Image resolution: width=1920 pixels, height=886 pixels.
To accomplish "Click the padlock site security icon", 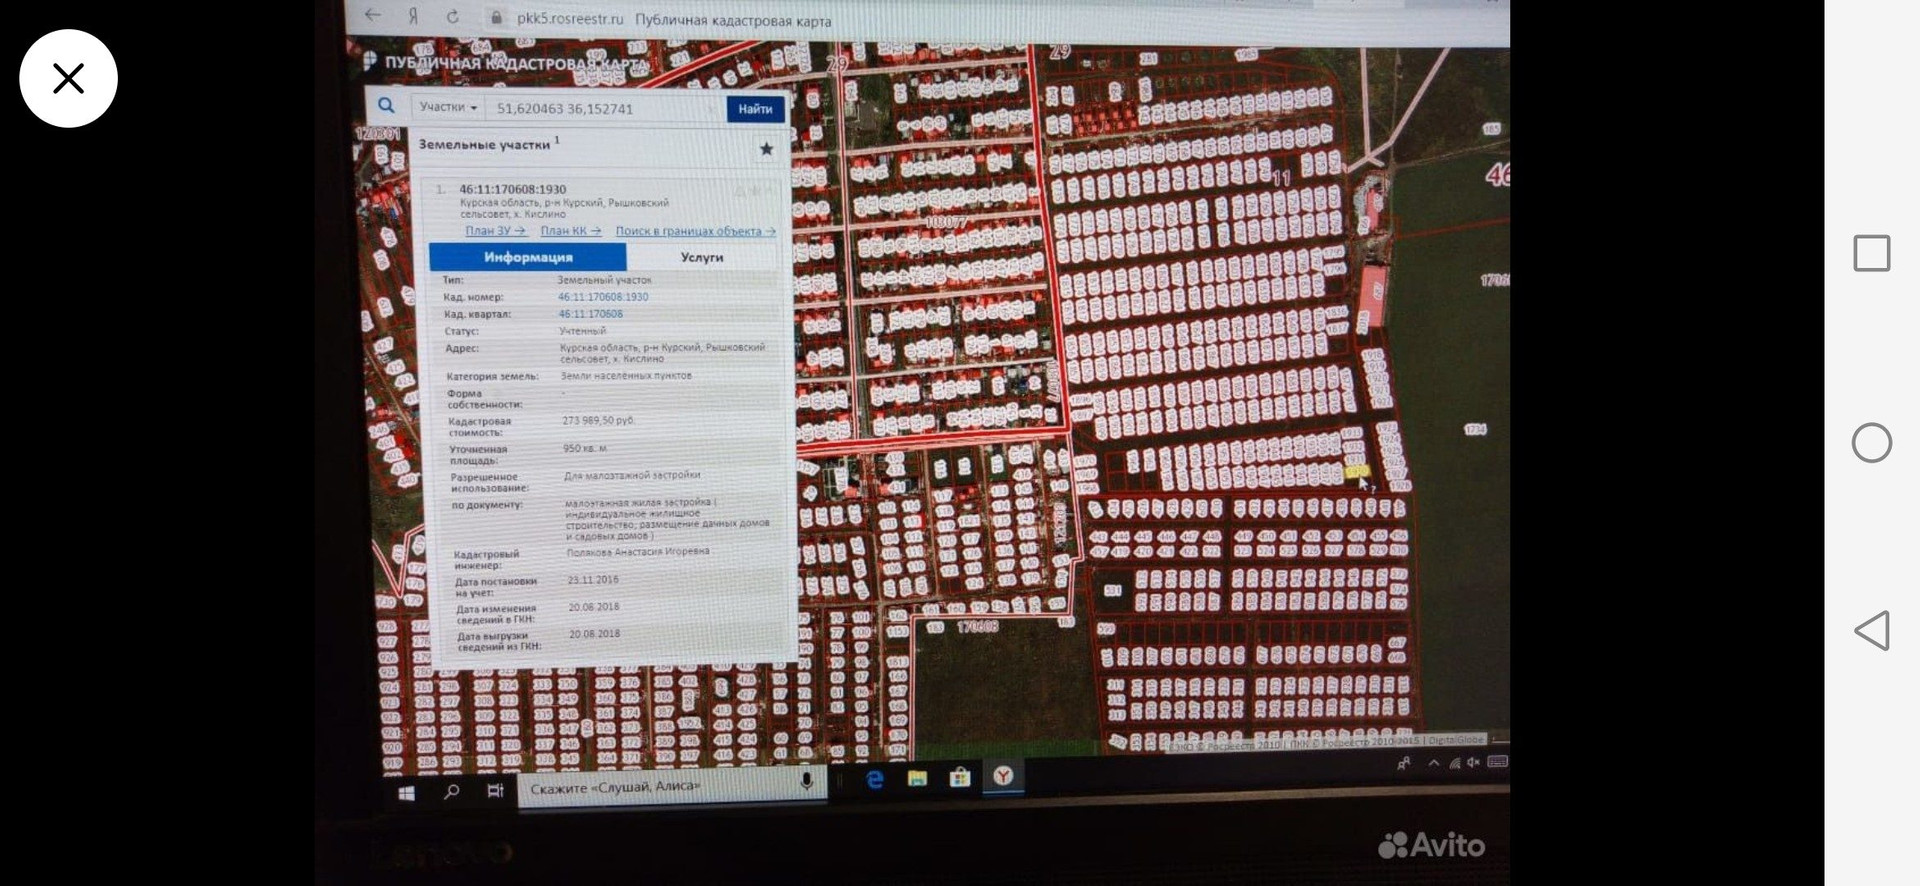I will (496, 18).
